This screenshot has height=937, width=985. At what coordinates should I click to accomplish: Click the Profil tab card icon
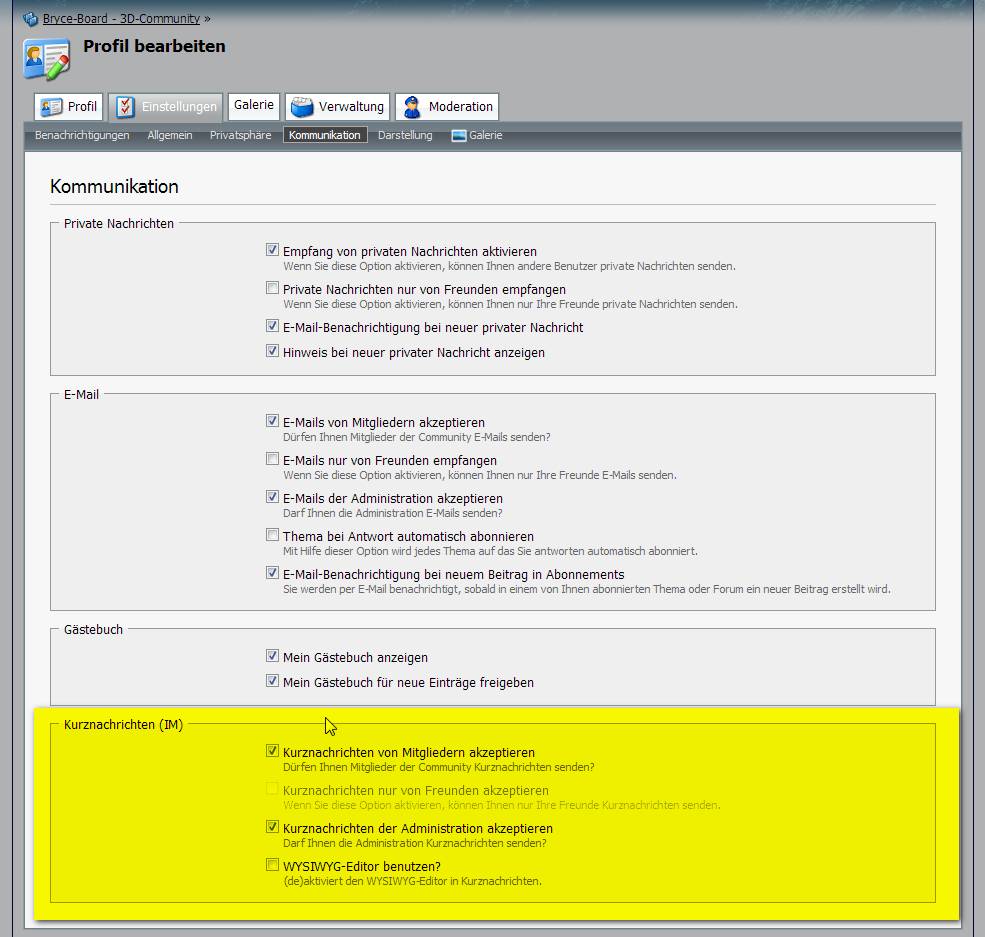click(x=51, y=107)
